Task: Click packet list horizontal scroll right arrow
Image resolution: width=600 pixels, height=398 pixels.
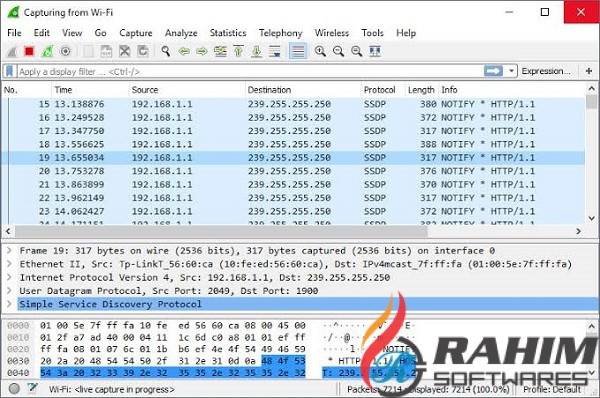Action: coord(579,231)
